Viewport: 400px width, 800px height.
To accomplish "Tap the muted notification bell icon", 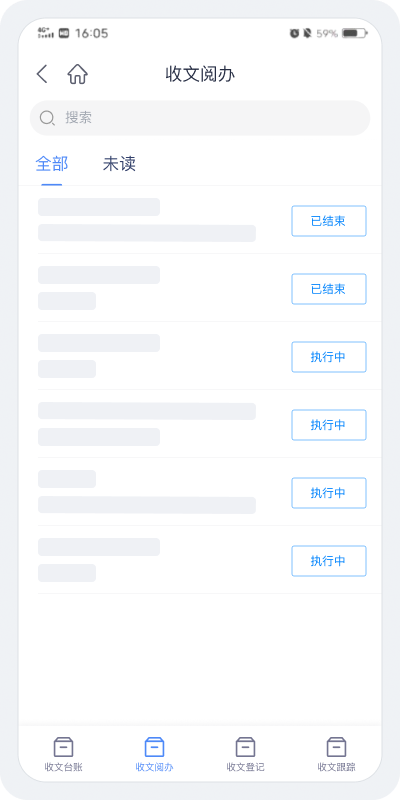I will coord(307,34).
